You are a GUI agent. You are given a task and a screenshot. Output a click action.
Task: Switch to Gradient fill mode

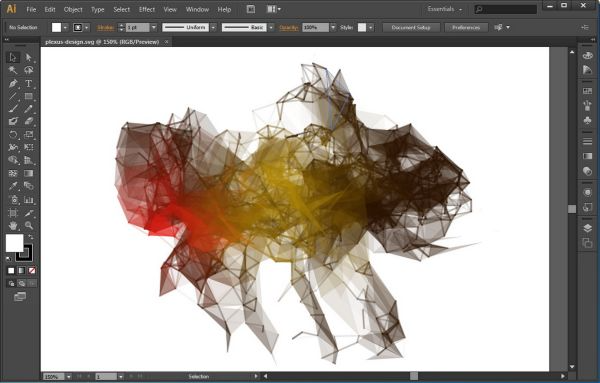coord(21,271)
